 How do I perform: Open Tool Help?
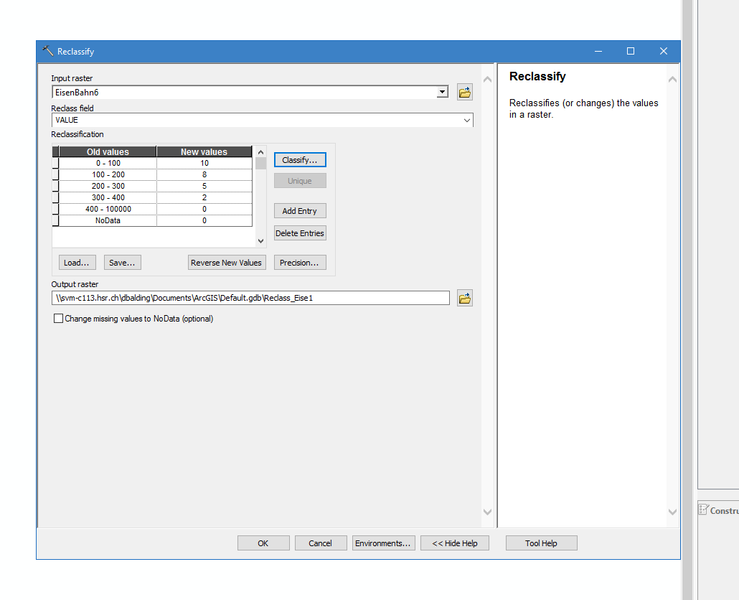[x=541, y=543]
